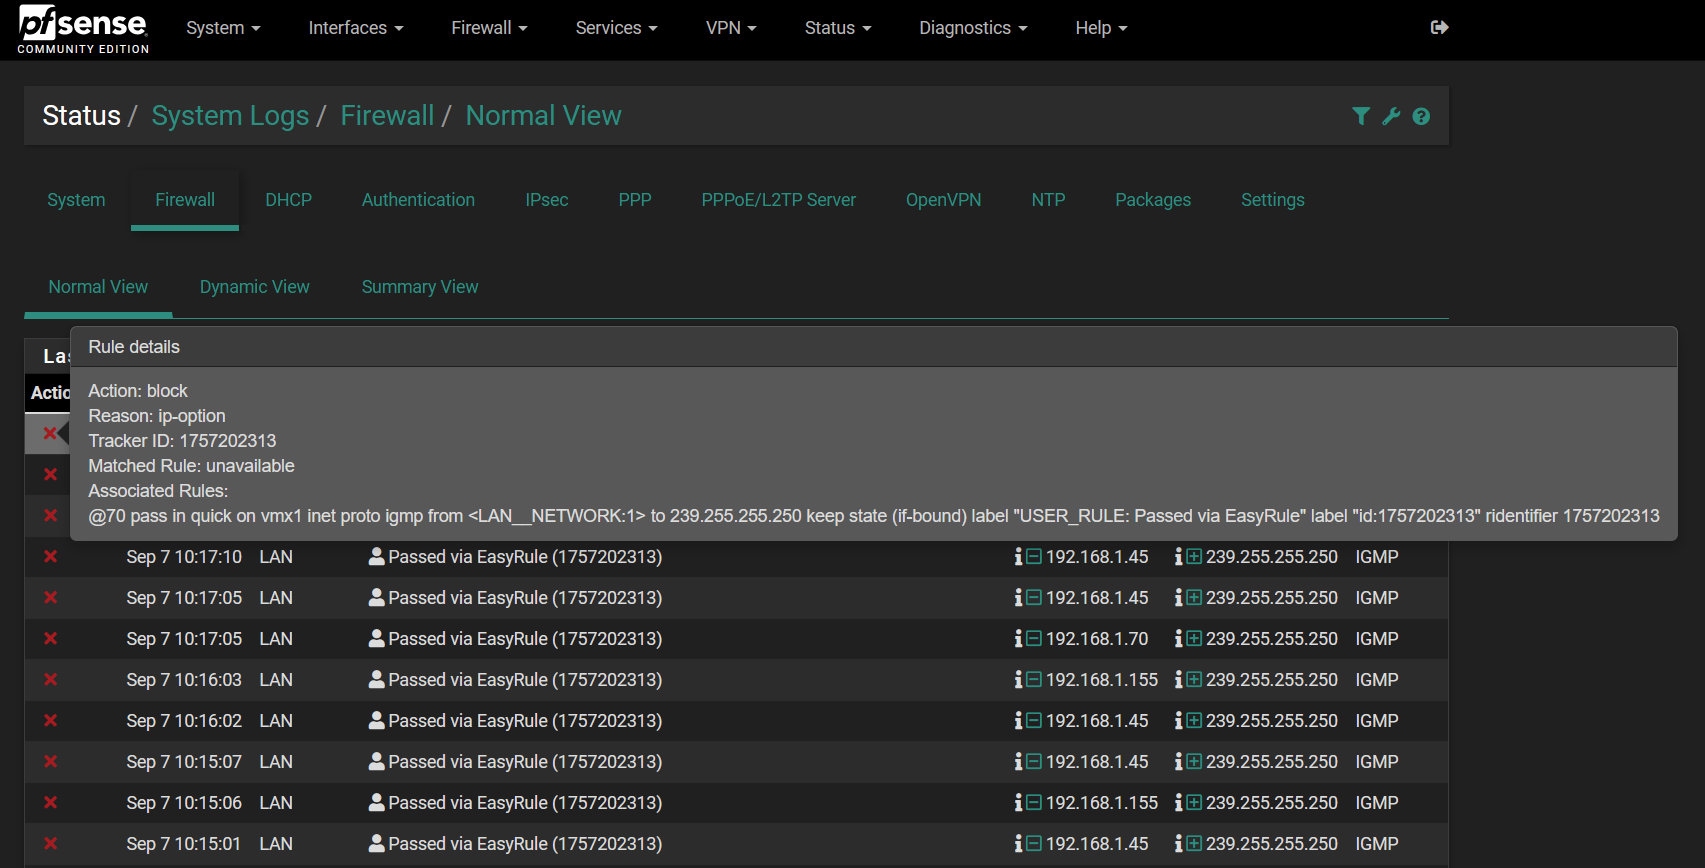Go home via the pfSense logo

point(83,29)
